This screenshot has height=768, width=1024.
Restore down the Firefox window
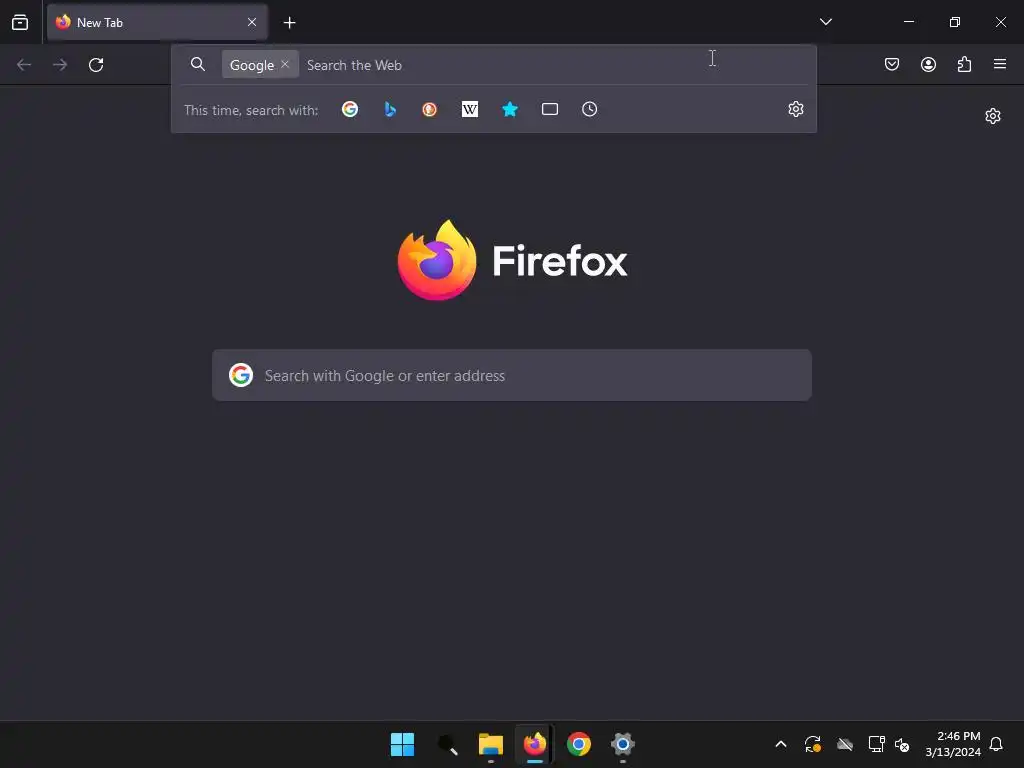point(955,22)
